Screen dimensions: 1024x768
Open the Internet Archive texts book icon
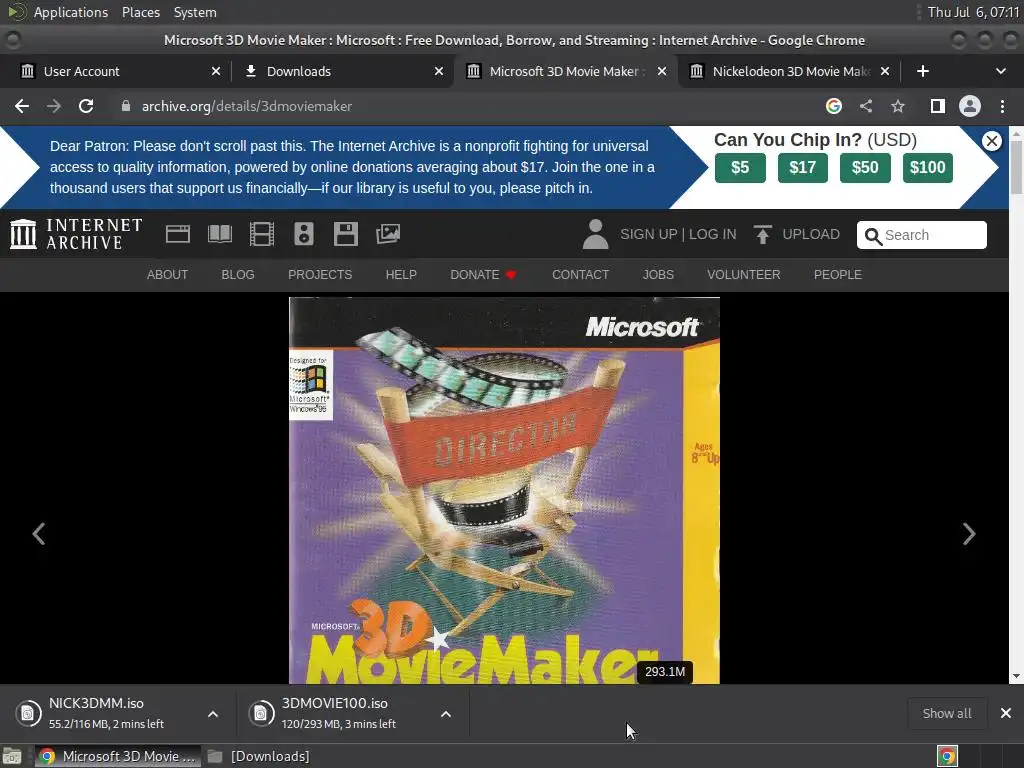(219, 234)
